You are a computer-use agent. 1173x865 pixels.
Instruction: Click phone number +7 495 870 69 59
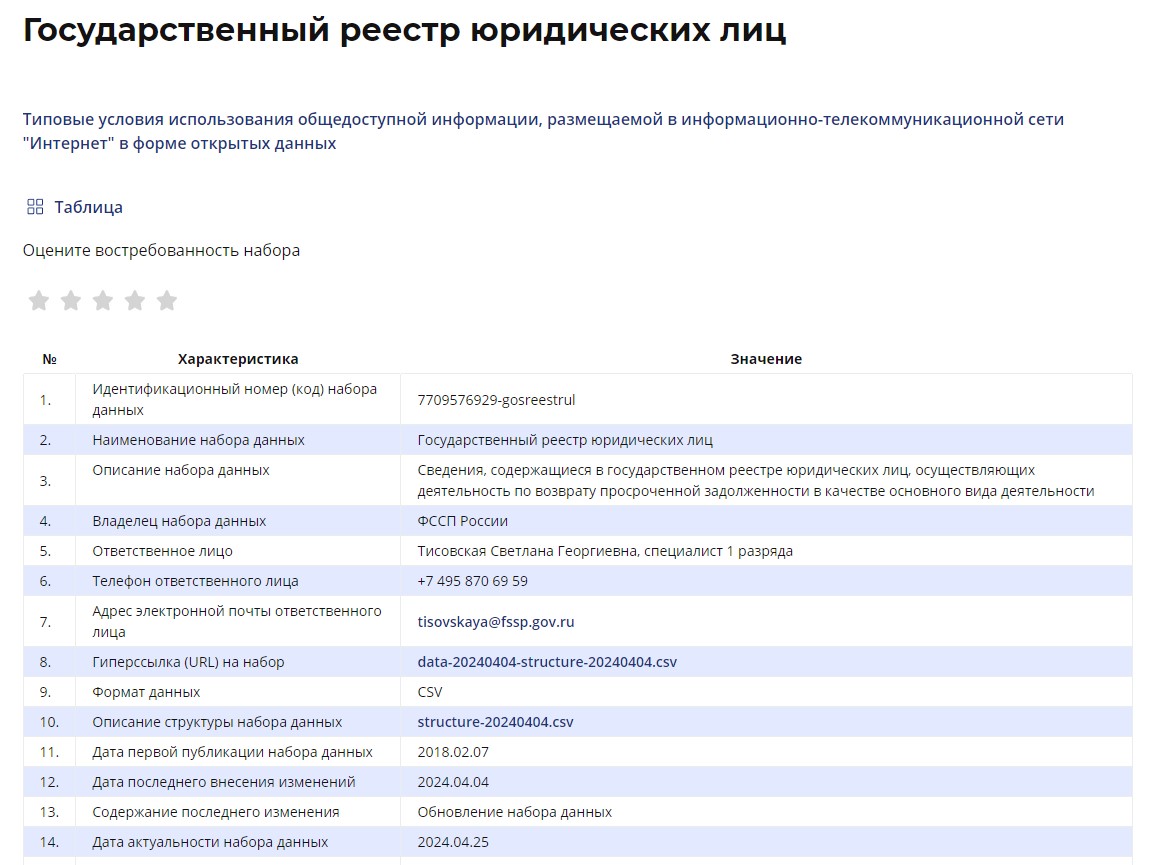click(x=472, y=581)
